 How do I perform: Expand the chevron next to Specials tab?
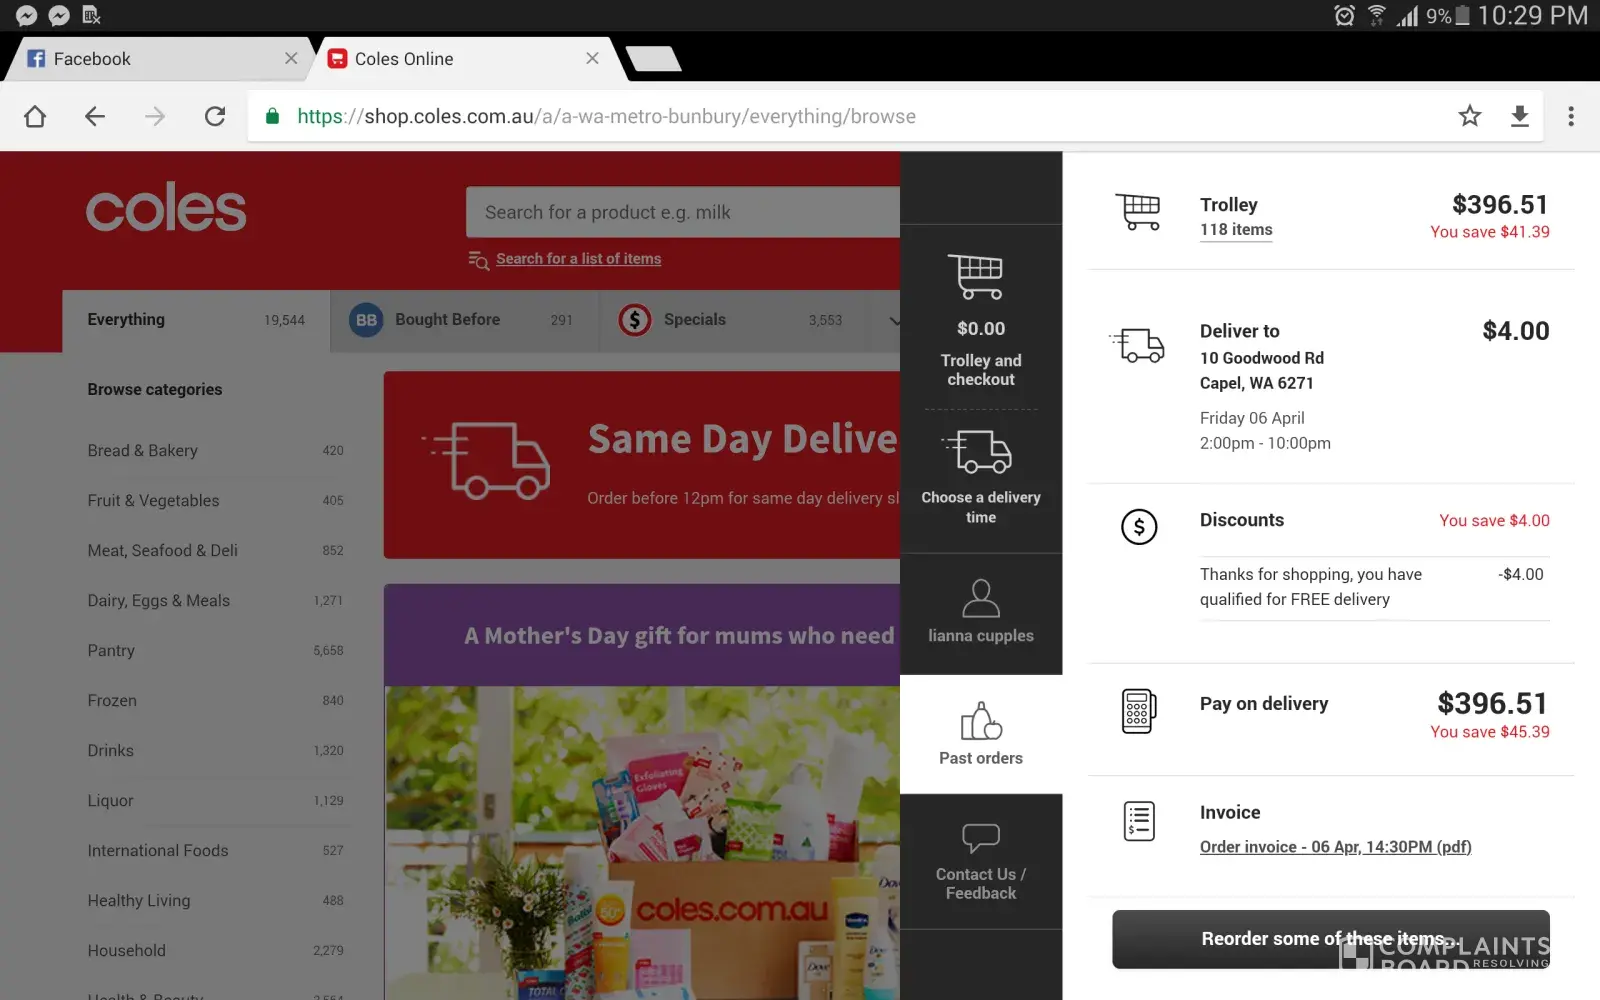[x=893, y=321]
